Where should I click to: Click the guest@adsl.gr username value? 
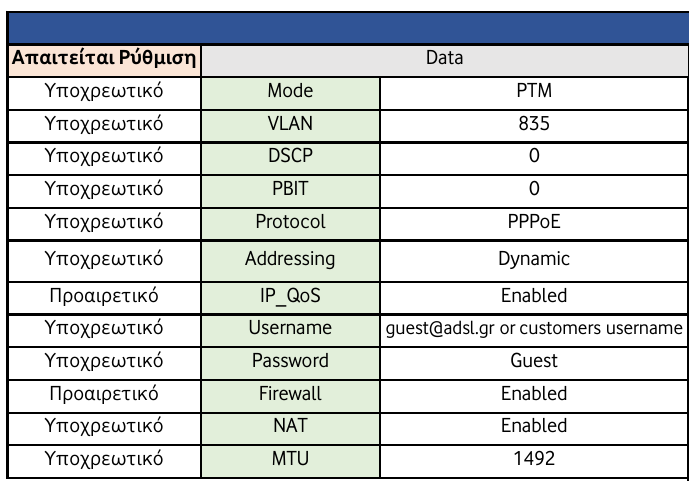click(x=534, y=329)
